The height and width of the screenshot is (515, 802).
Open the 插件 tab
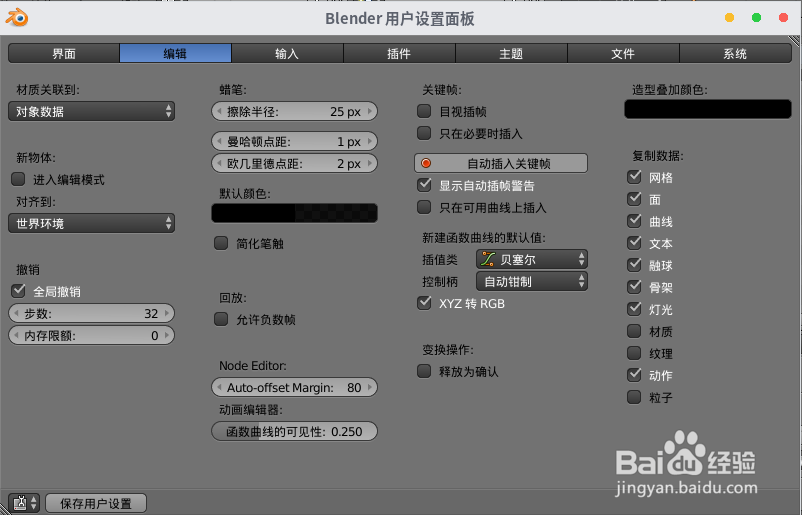(399, 53)
